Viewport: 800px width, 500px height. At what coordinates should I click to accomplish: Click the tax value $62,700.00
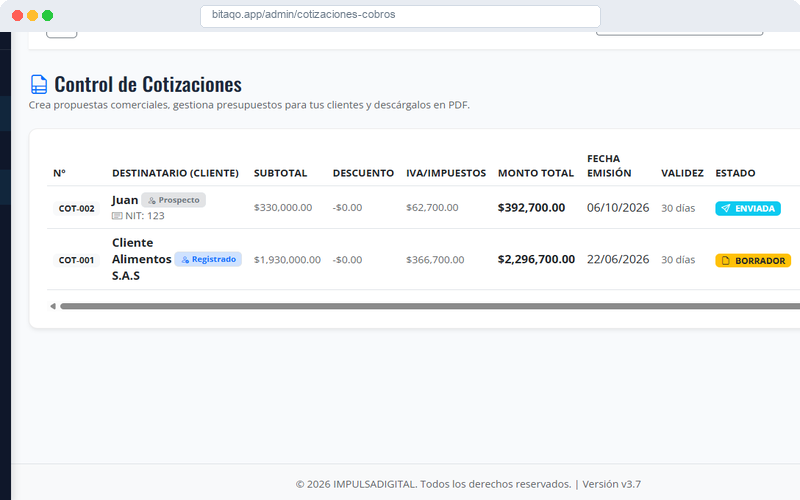pyautogui.click(x=432, y=208)
